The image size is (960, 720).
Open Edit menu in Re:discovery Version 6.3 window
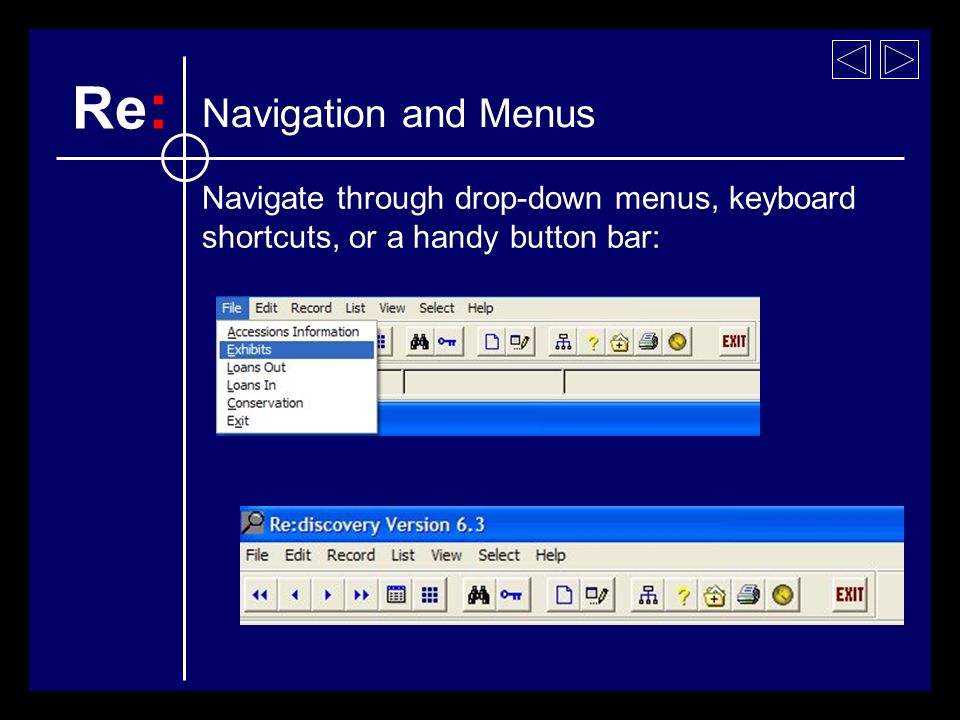(298, 555)
